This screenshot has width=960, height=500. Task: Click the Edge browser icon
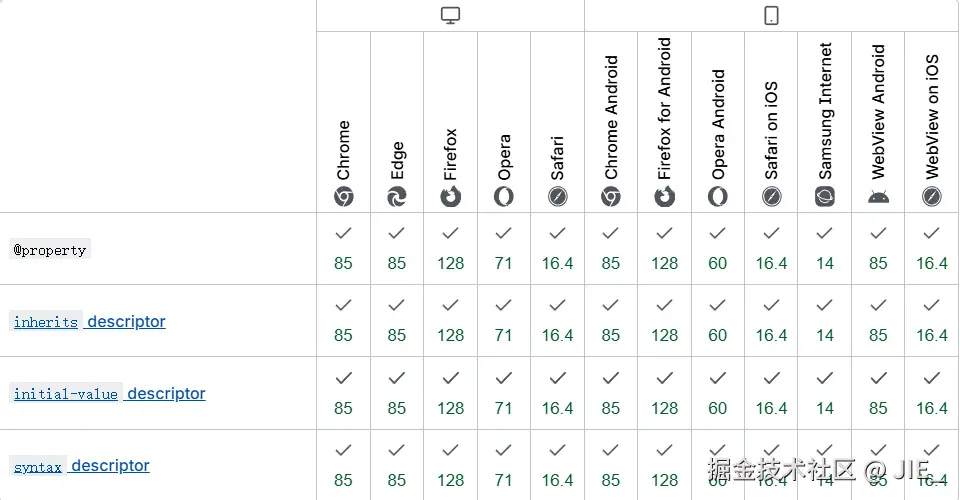click(397, 197)
